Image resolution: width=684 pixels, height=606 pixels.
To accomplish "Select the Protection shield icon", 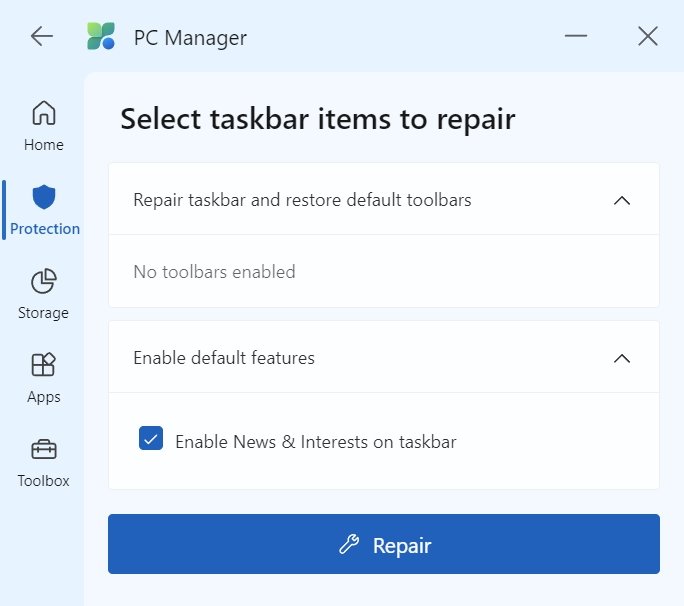I will pos(44,196).
